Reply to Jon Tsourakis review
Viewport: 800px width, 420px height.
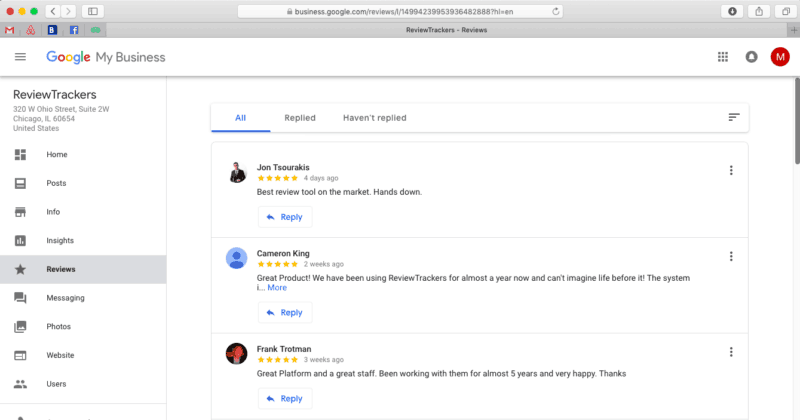285,217
